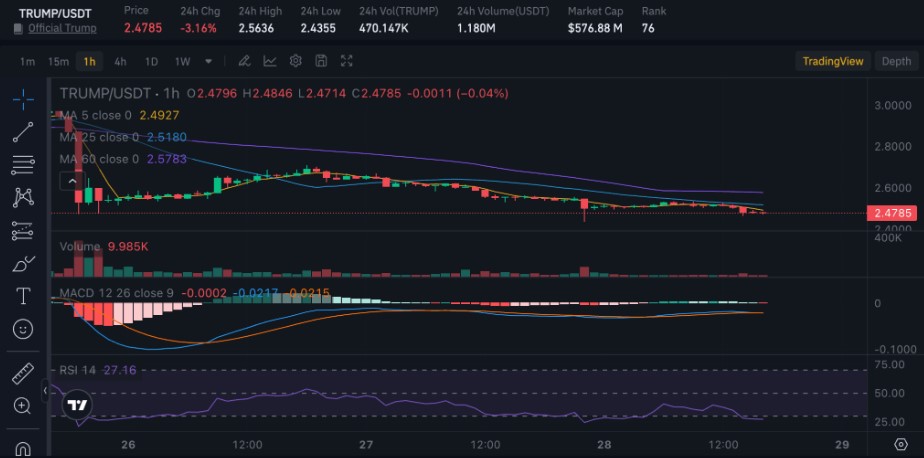Open drawing tools pencil icon in top toolbar
The height and width of the screenshot is (458, 924).
point(244,61)
